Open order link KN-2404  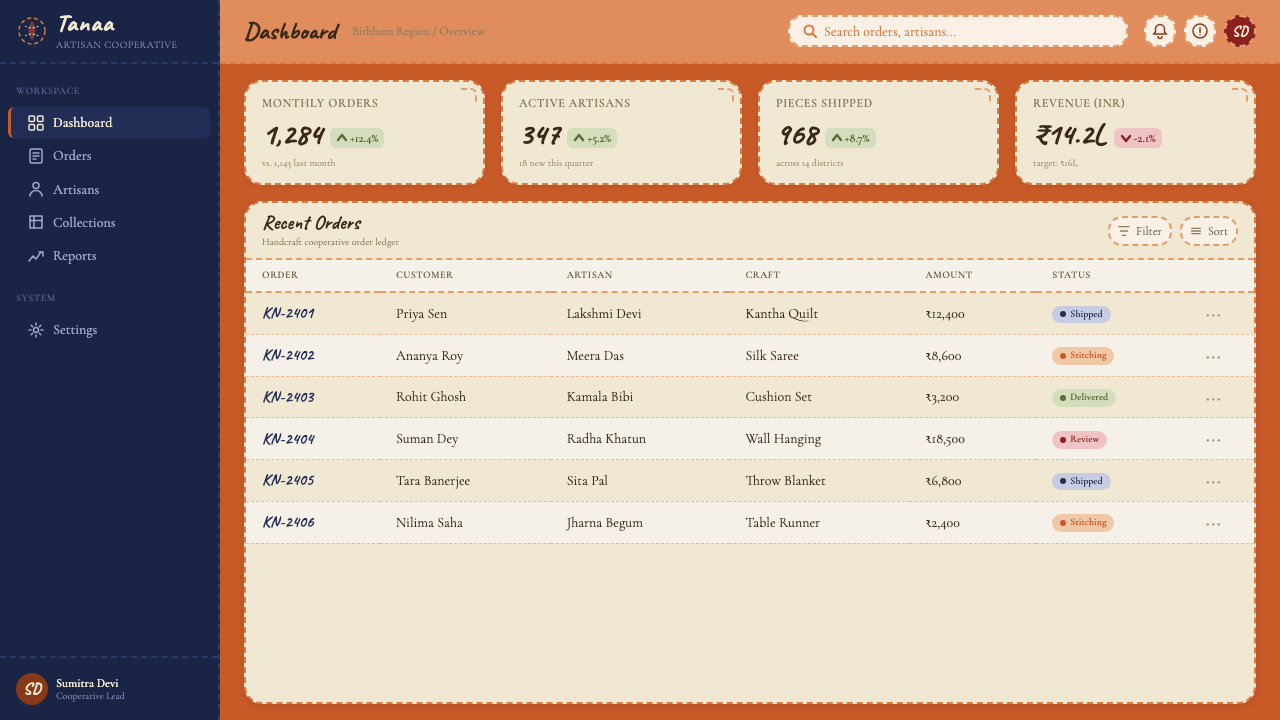[289, 439]
